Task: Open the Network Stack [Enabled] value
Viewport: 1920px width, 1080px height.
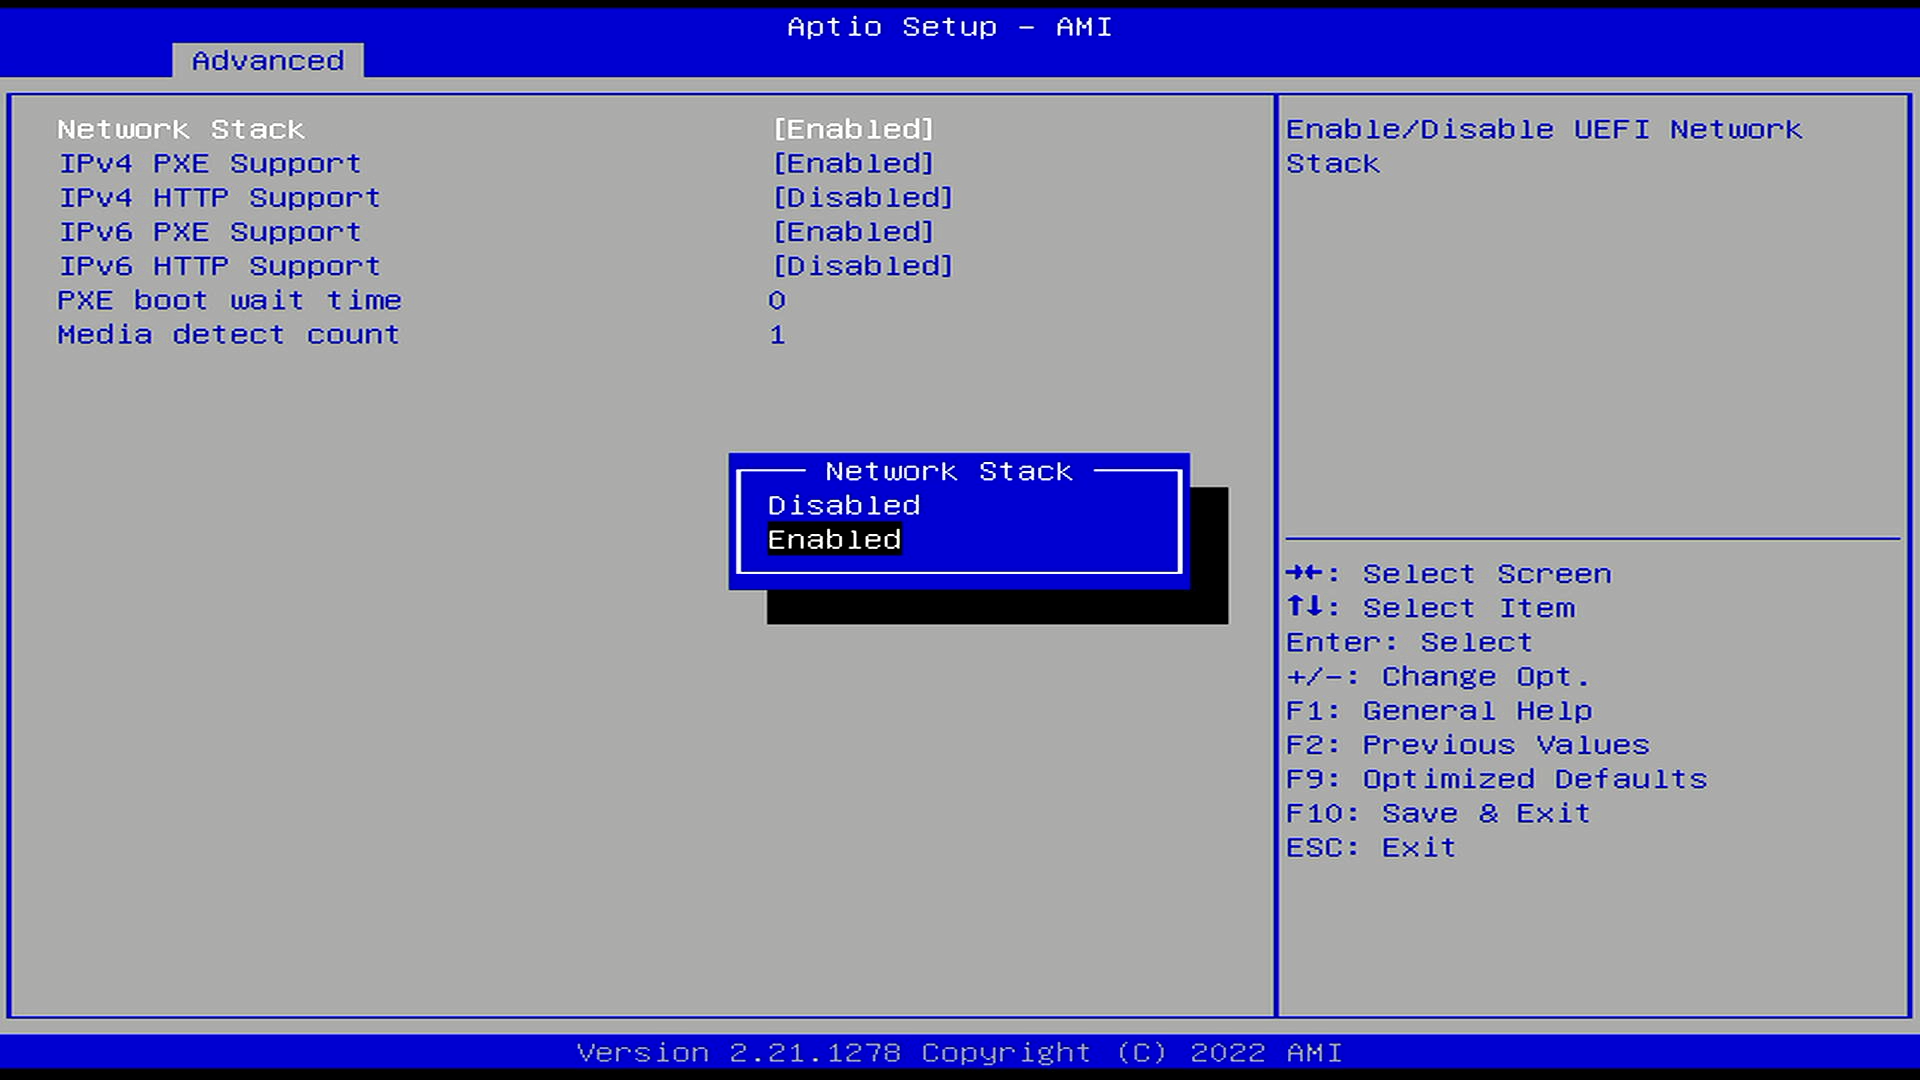Action: (853, 130)
